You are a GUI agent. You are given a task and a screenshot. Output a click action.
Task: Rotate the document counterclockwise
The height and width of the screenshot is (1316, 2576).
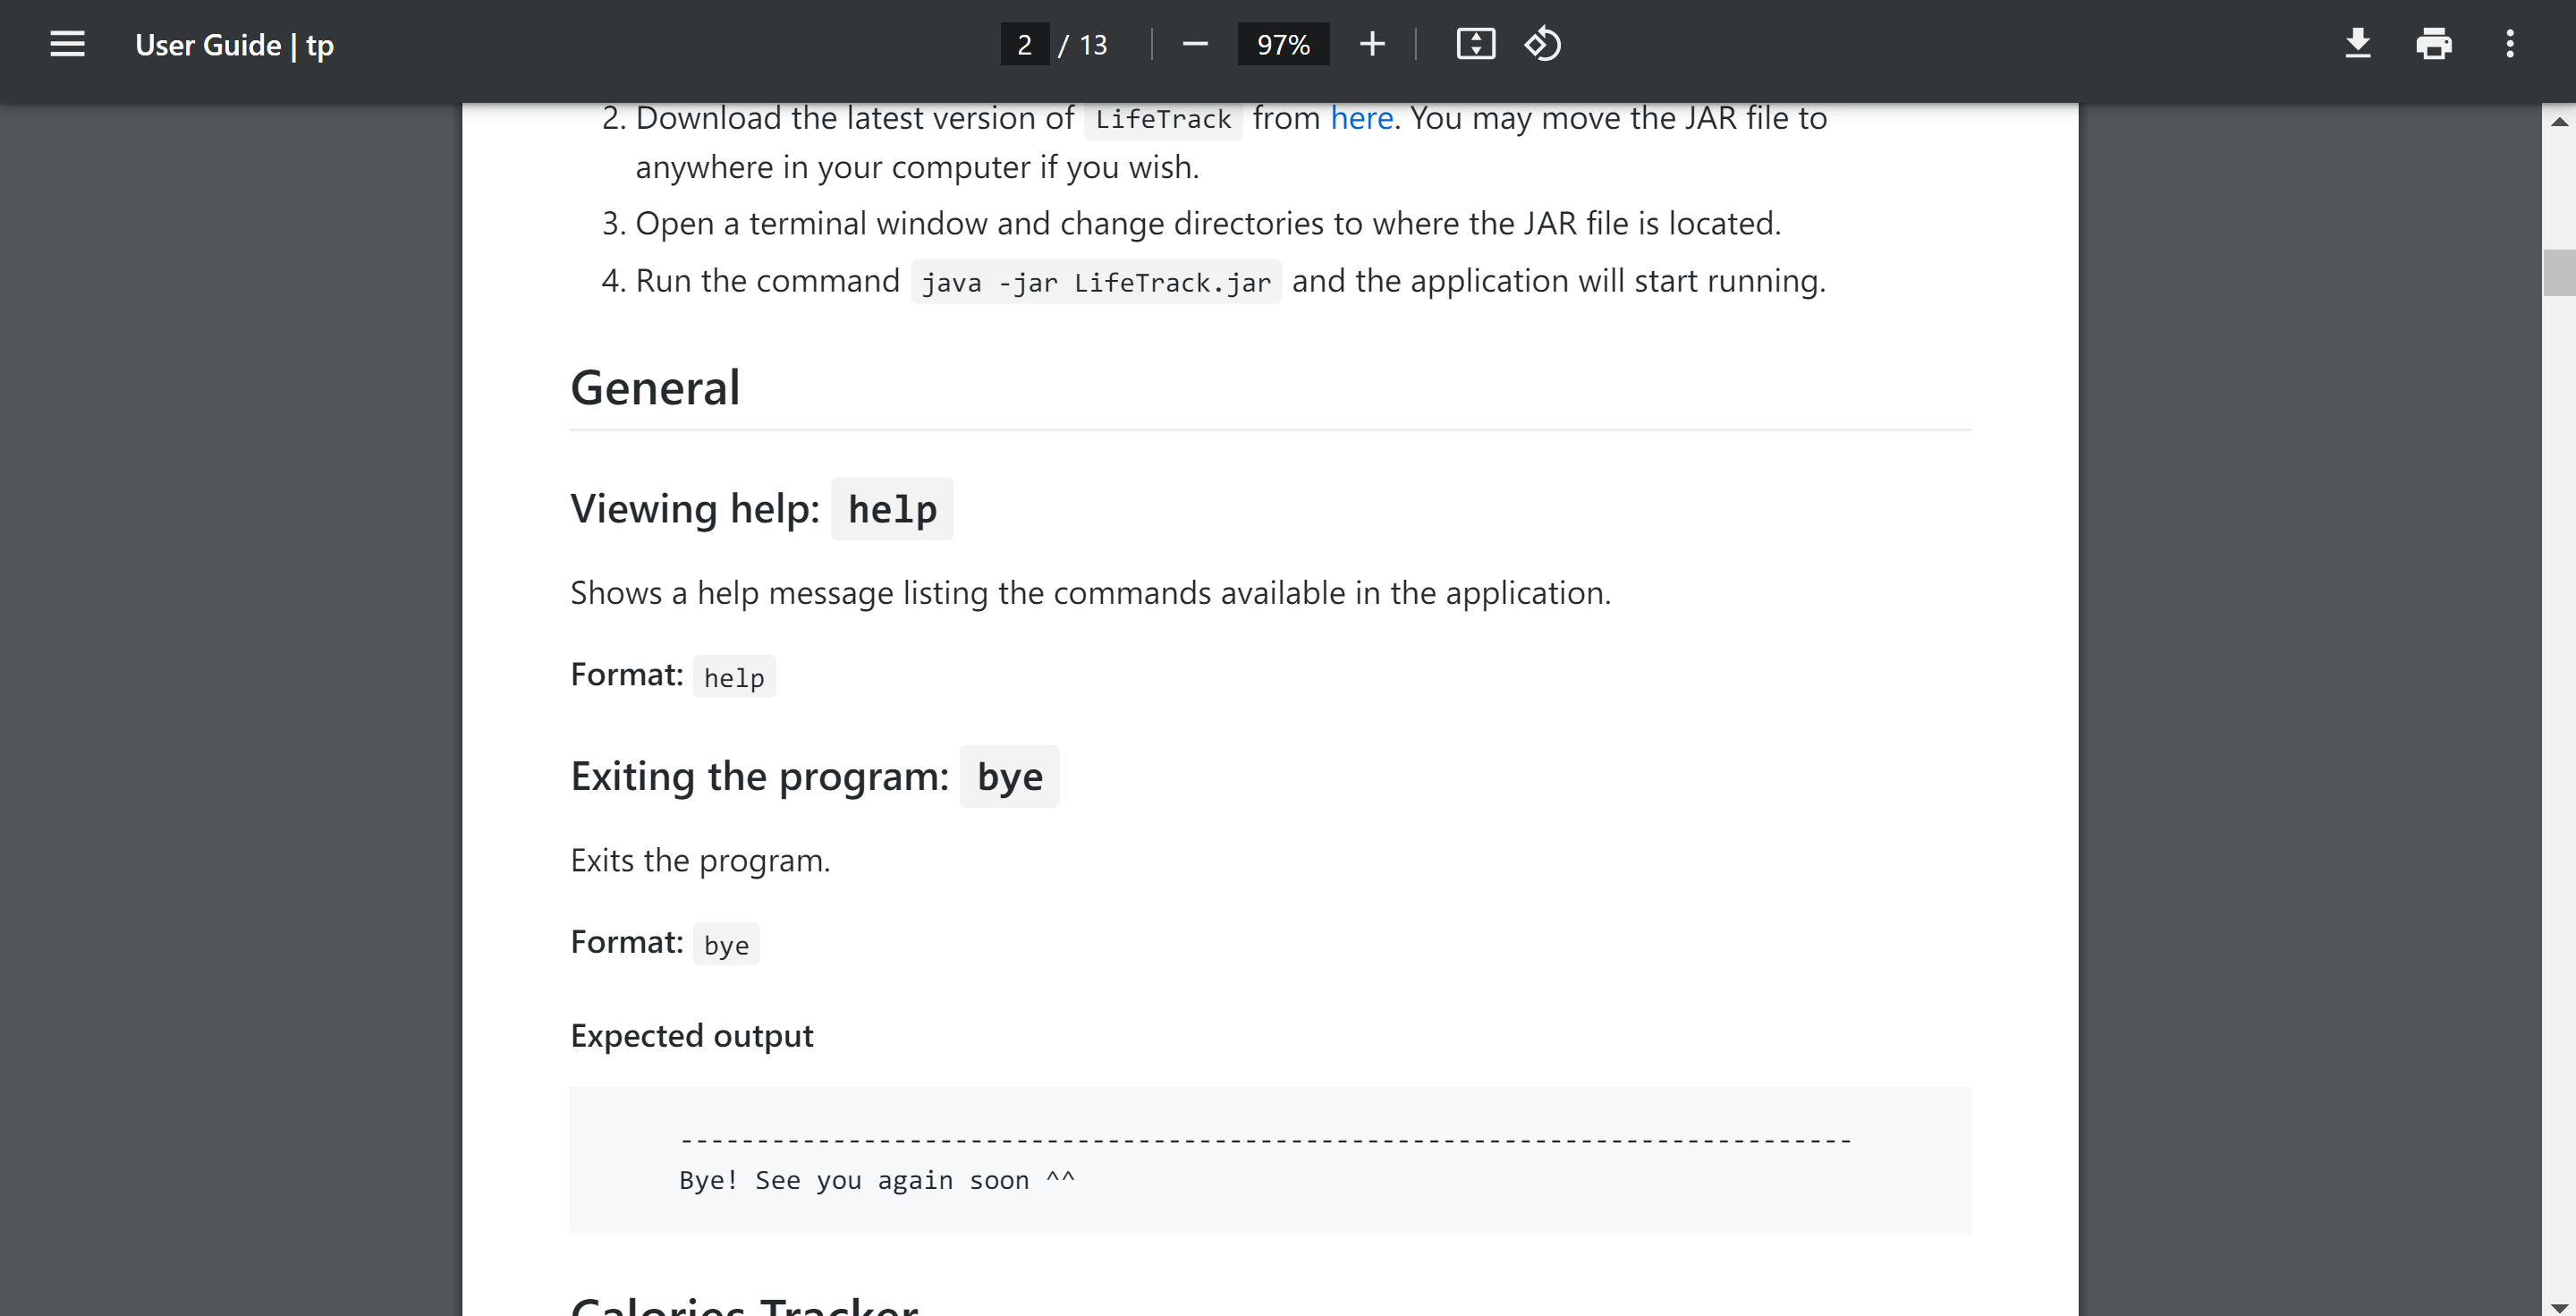pos(1542,45)
